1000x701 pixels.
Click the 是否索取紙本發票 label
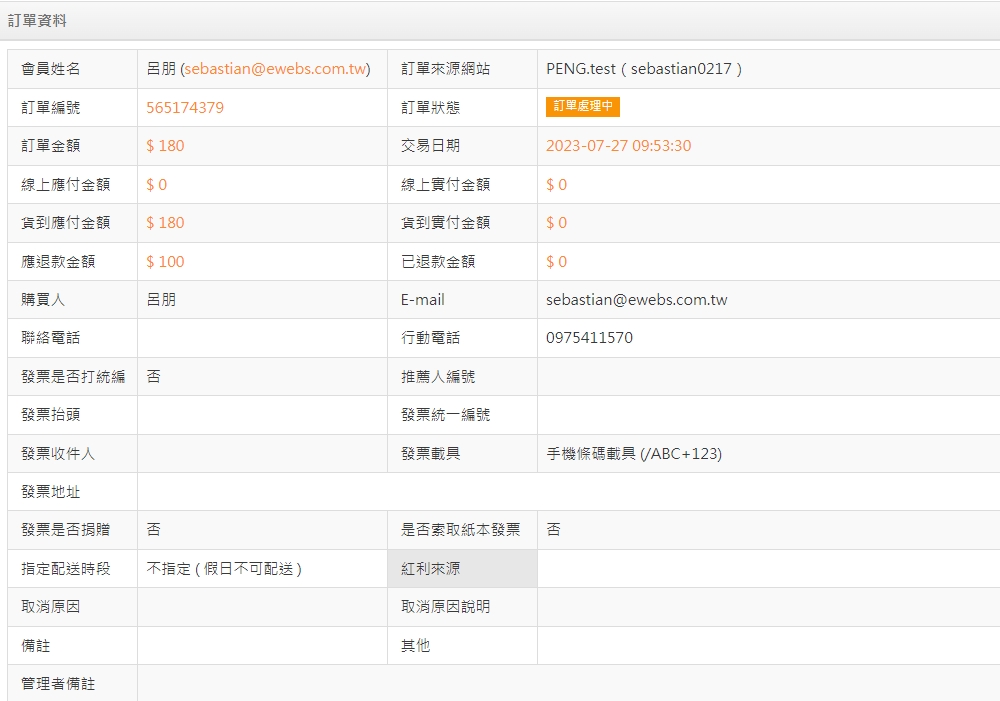(x=460, y=529)
